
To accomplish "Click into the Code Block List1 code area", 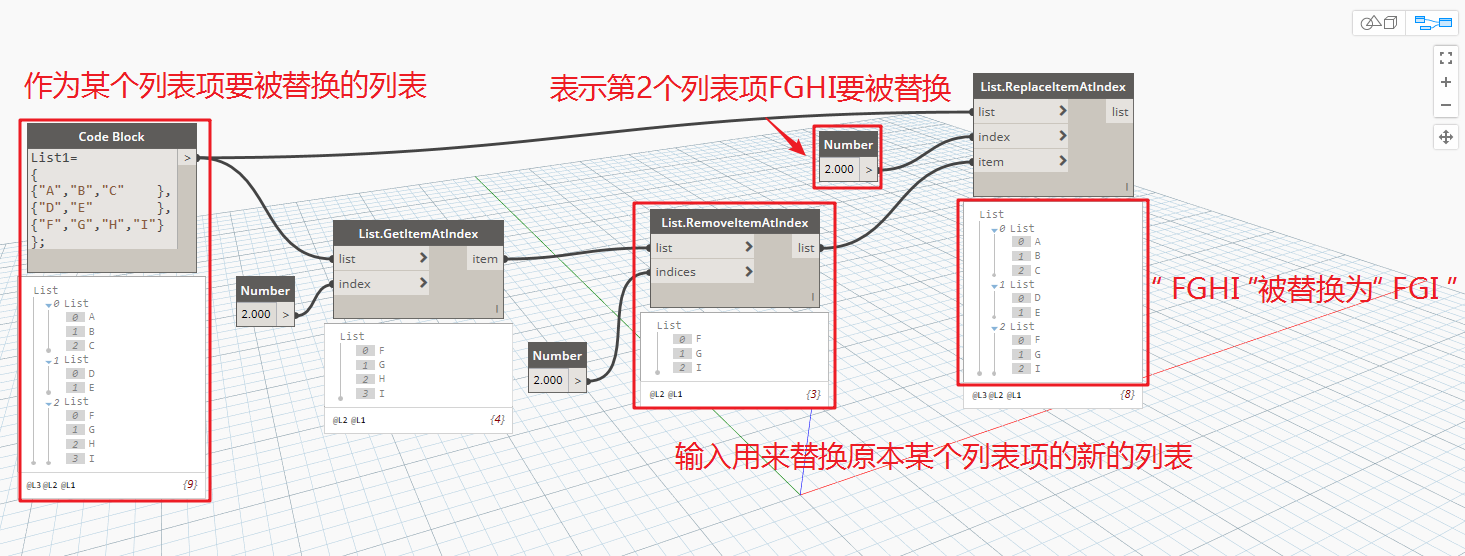I will click(x=102, y=200).
